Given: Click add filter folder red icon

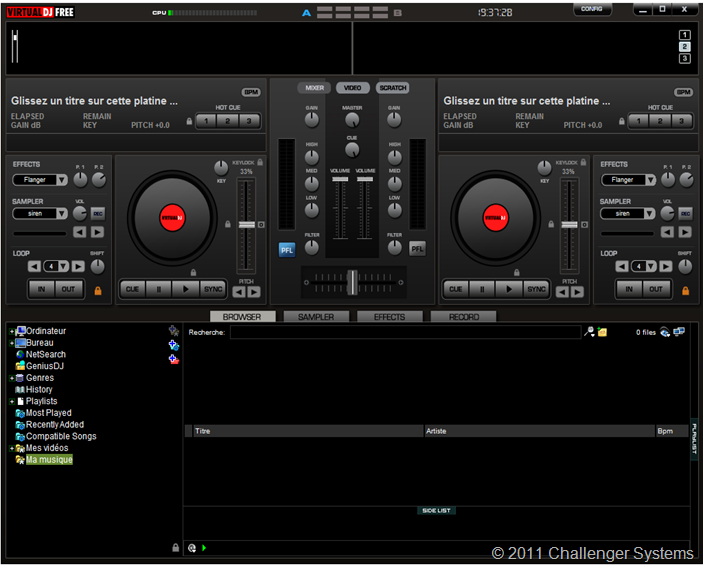Looking at the screenshot, I should pos(174,359).
